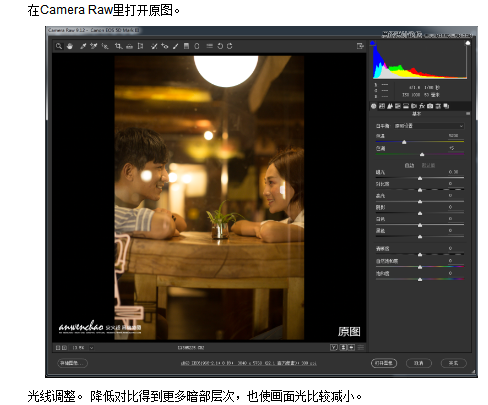Rotate image 90° counterclockwise

point(220,46)
